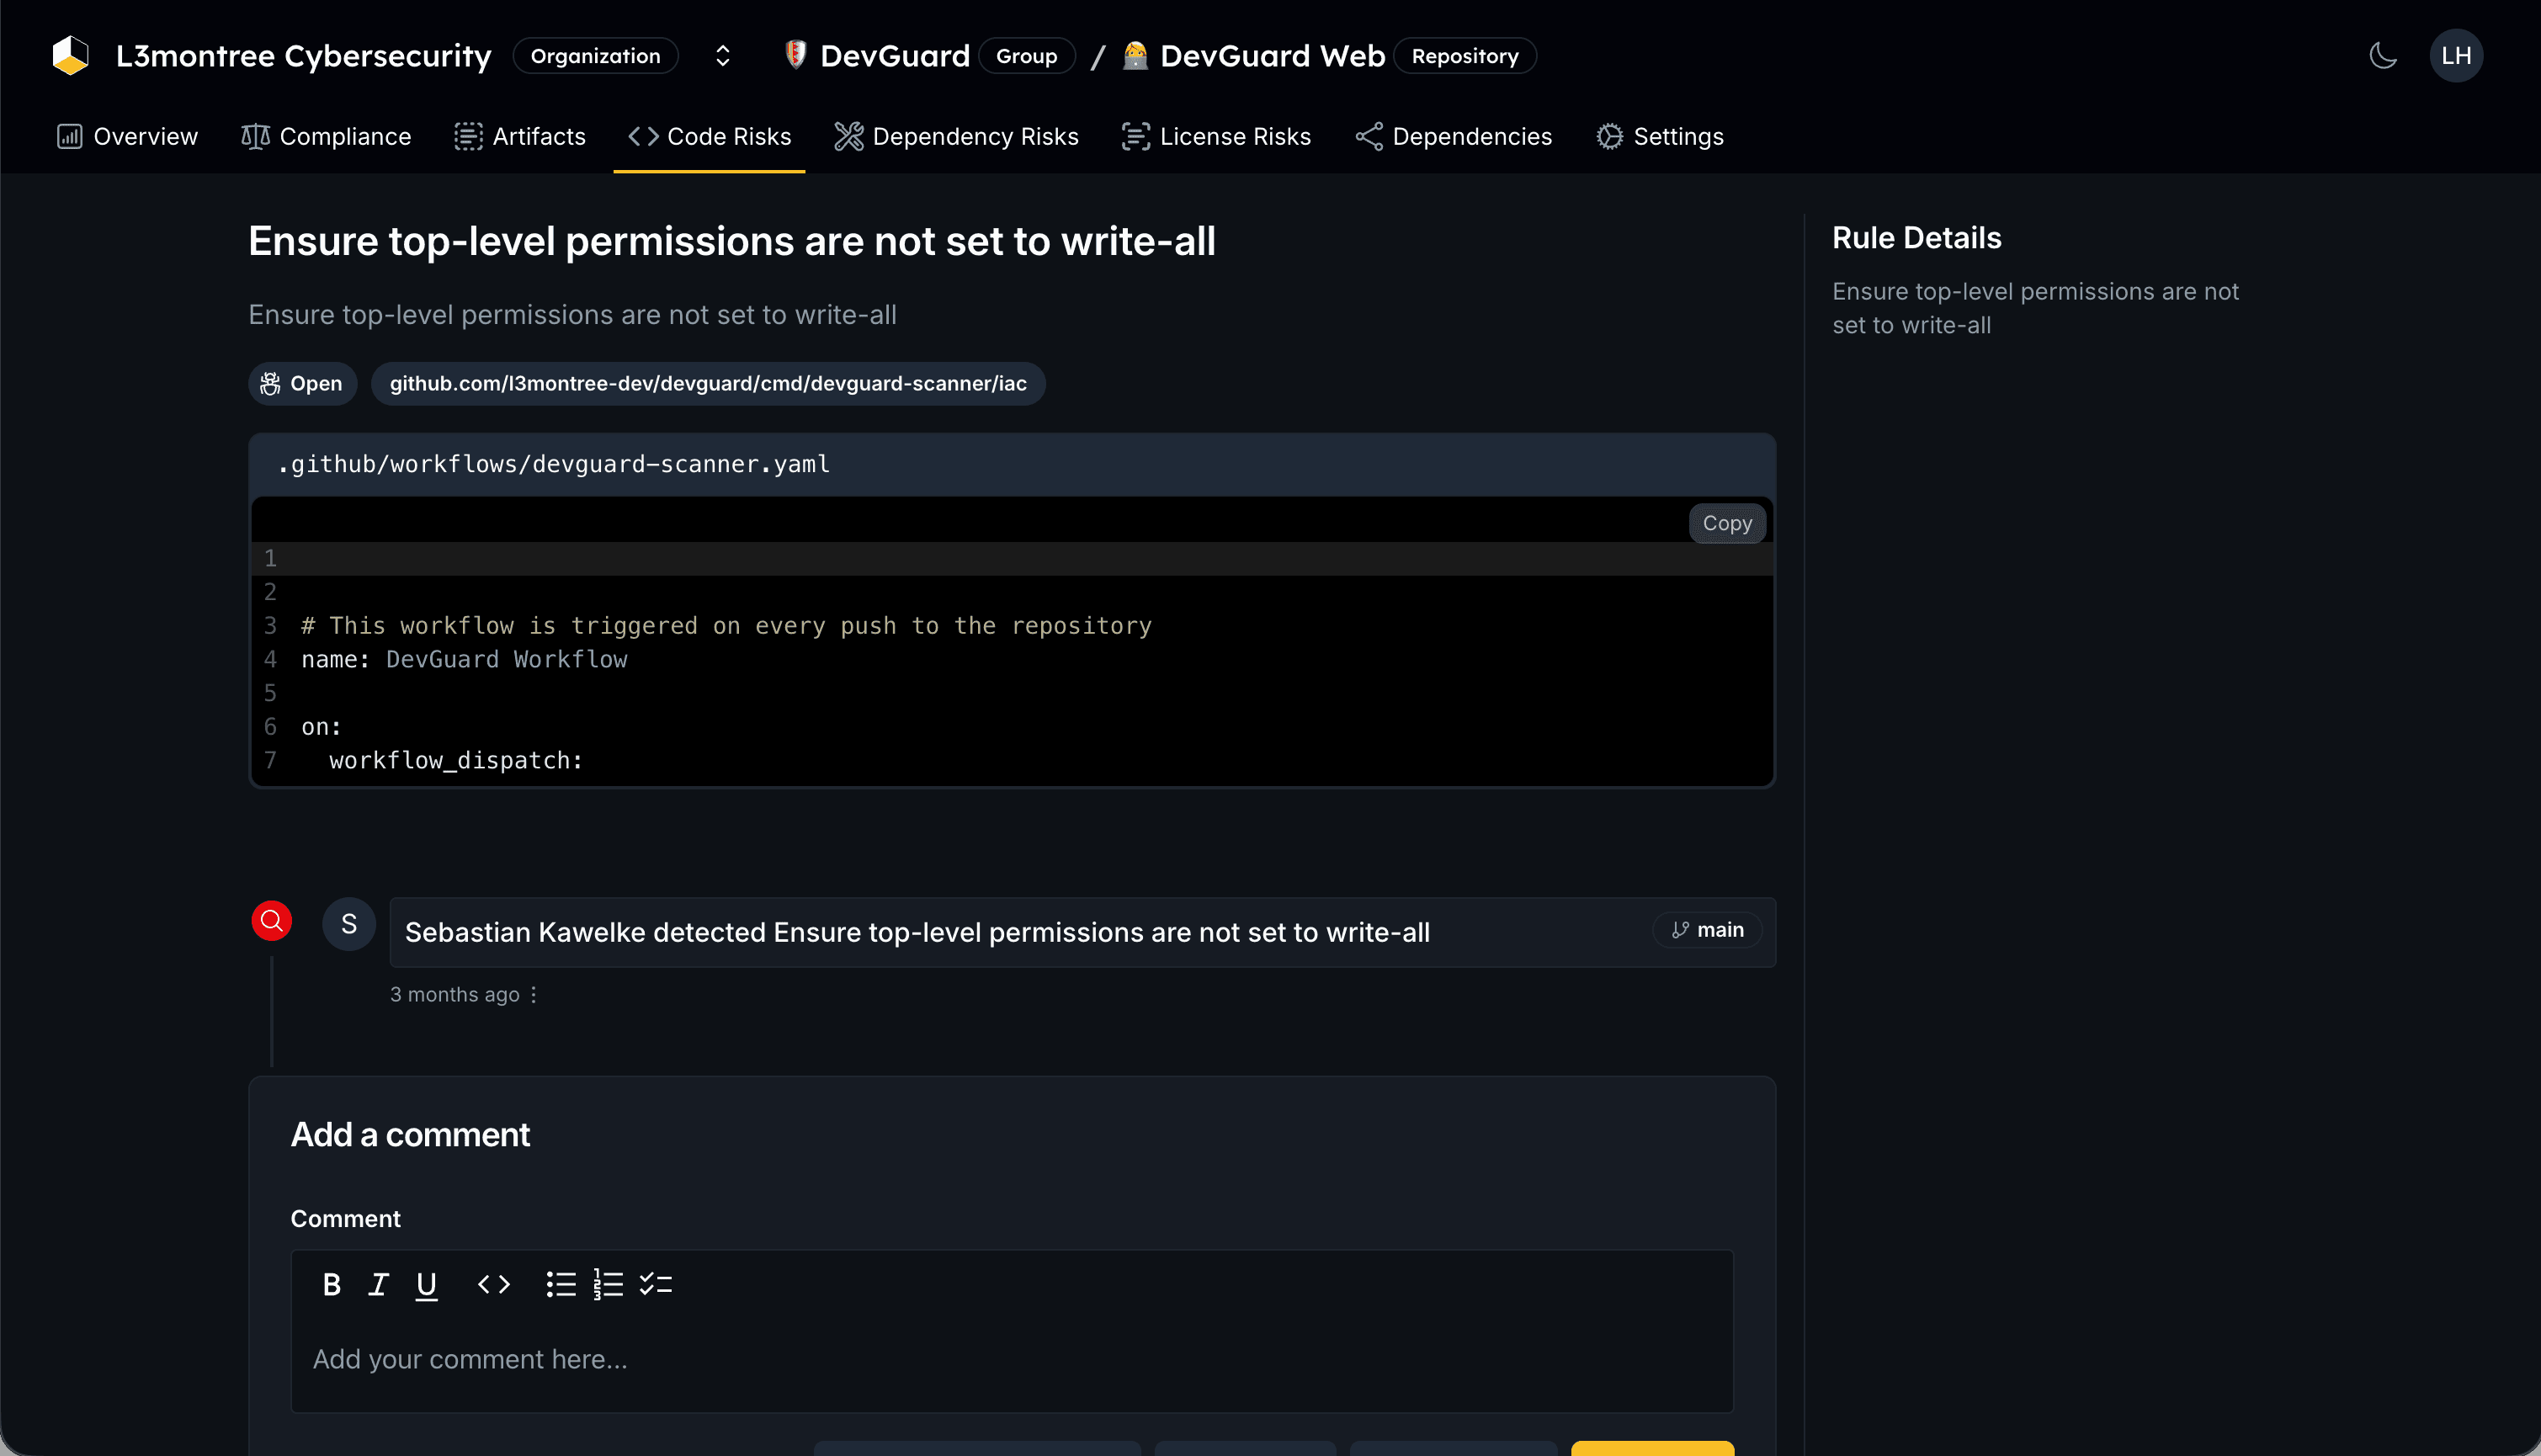2541x1456 pixels.
Task: Select the bold formatting icon
Action: (x=331, y=1284)
